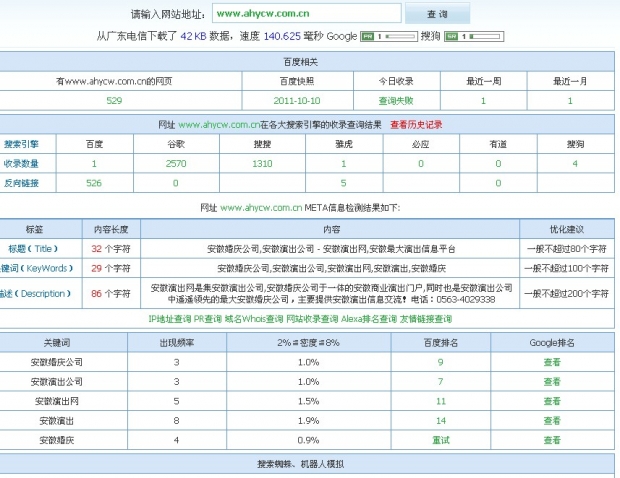The image size is (620, 478).
Task: Open the 查看历史记录 history link
Action: 416,125
